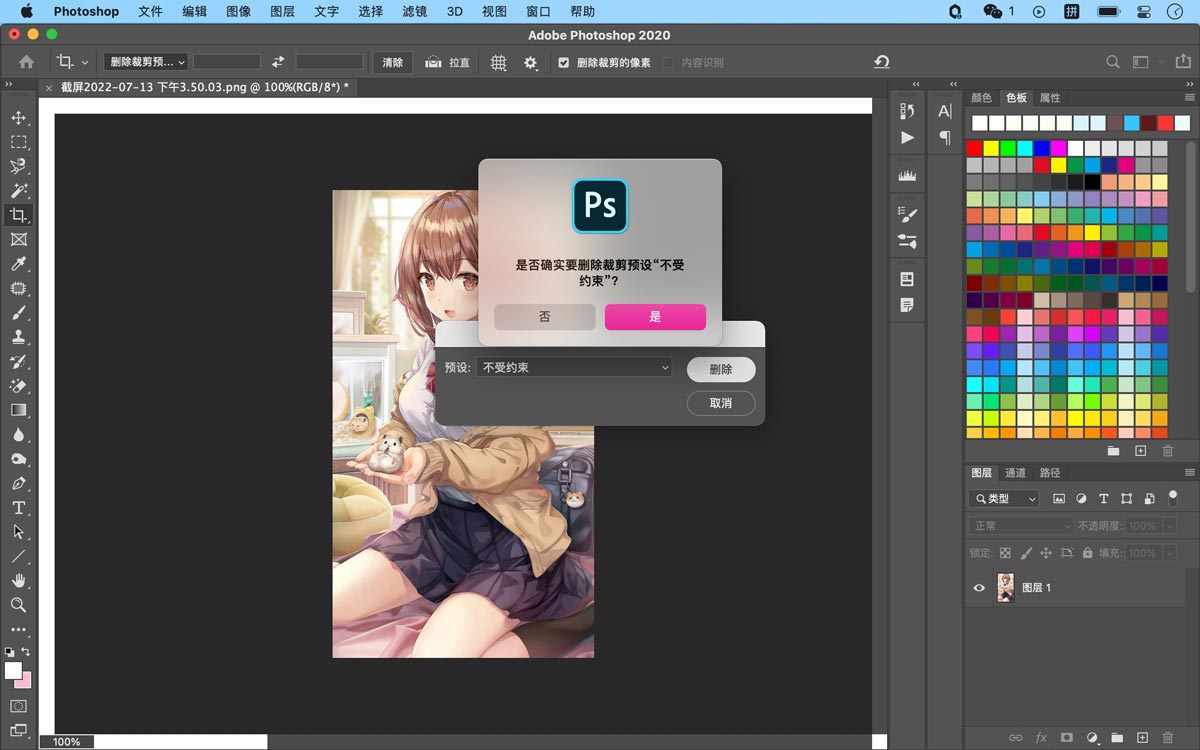Click the reset crop undo arrow icon
Viewport: 1200px width, 750px height.
[881, 62]
